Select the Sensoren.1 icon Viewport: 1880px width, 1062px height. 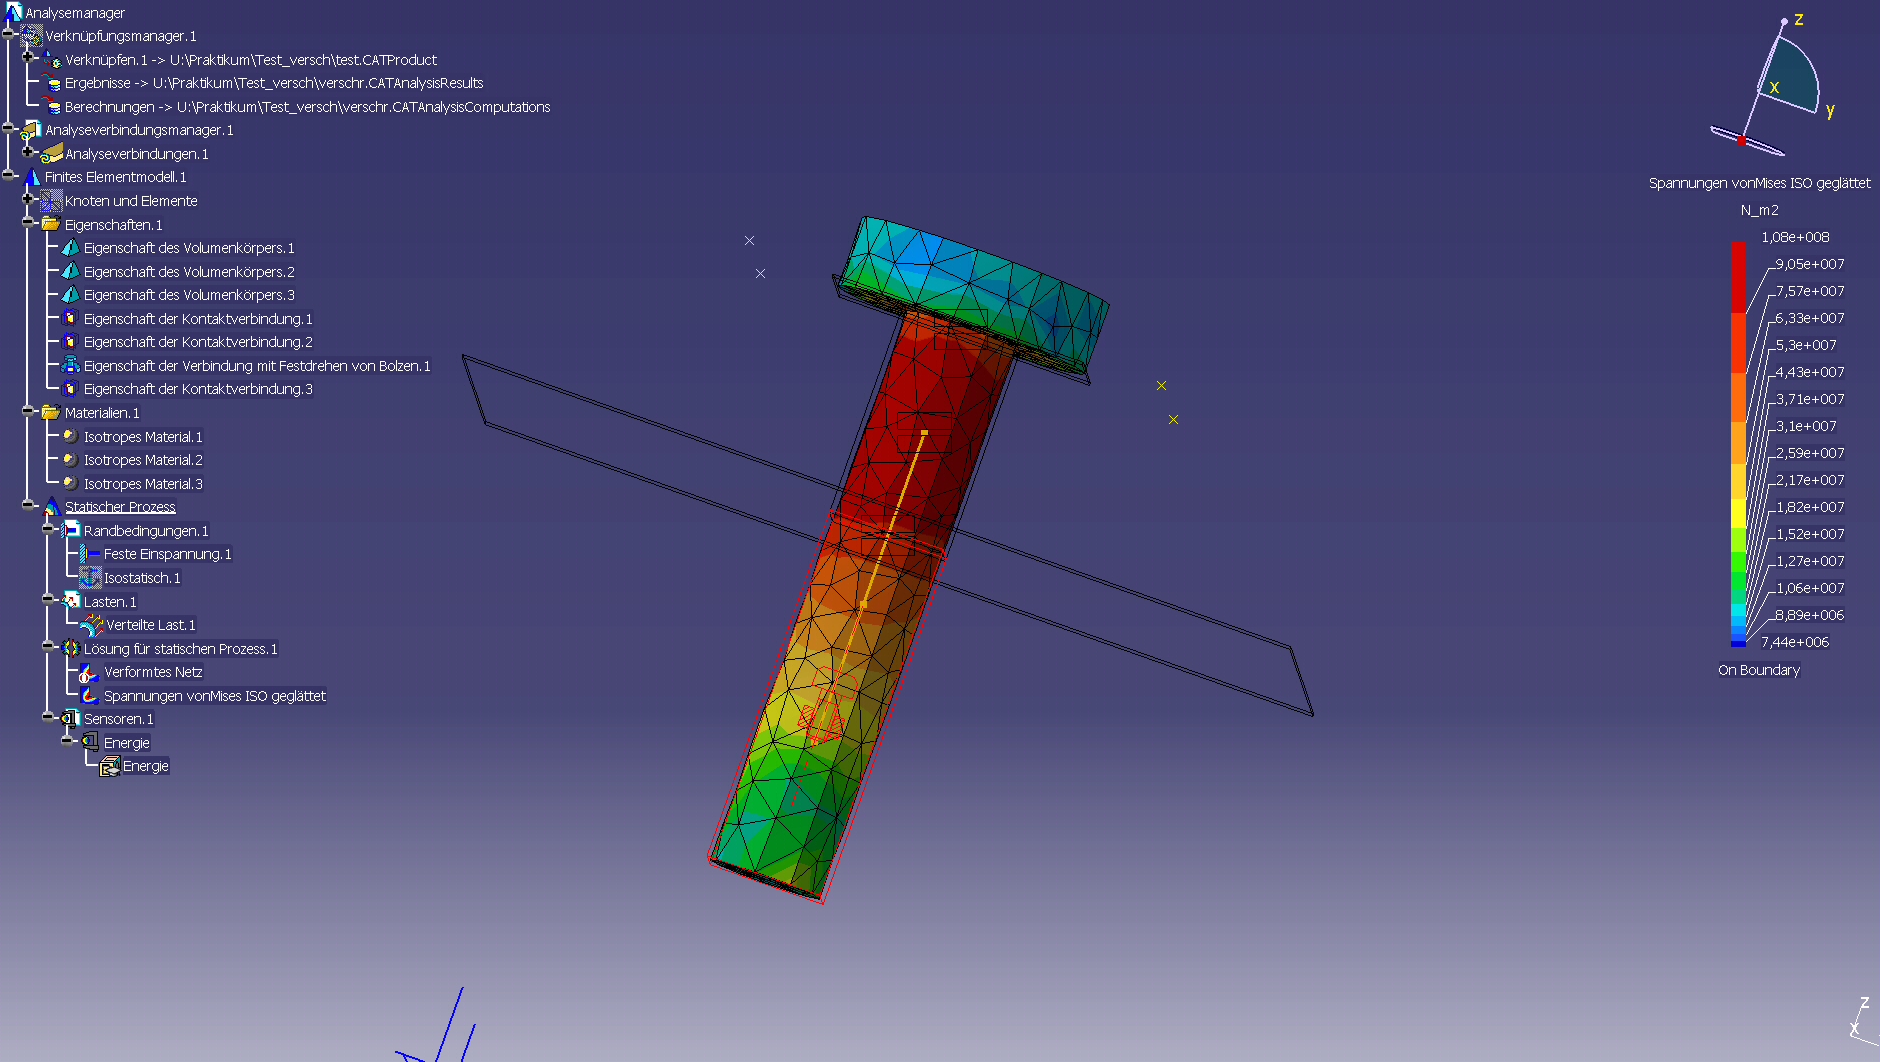click(70, 718)
